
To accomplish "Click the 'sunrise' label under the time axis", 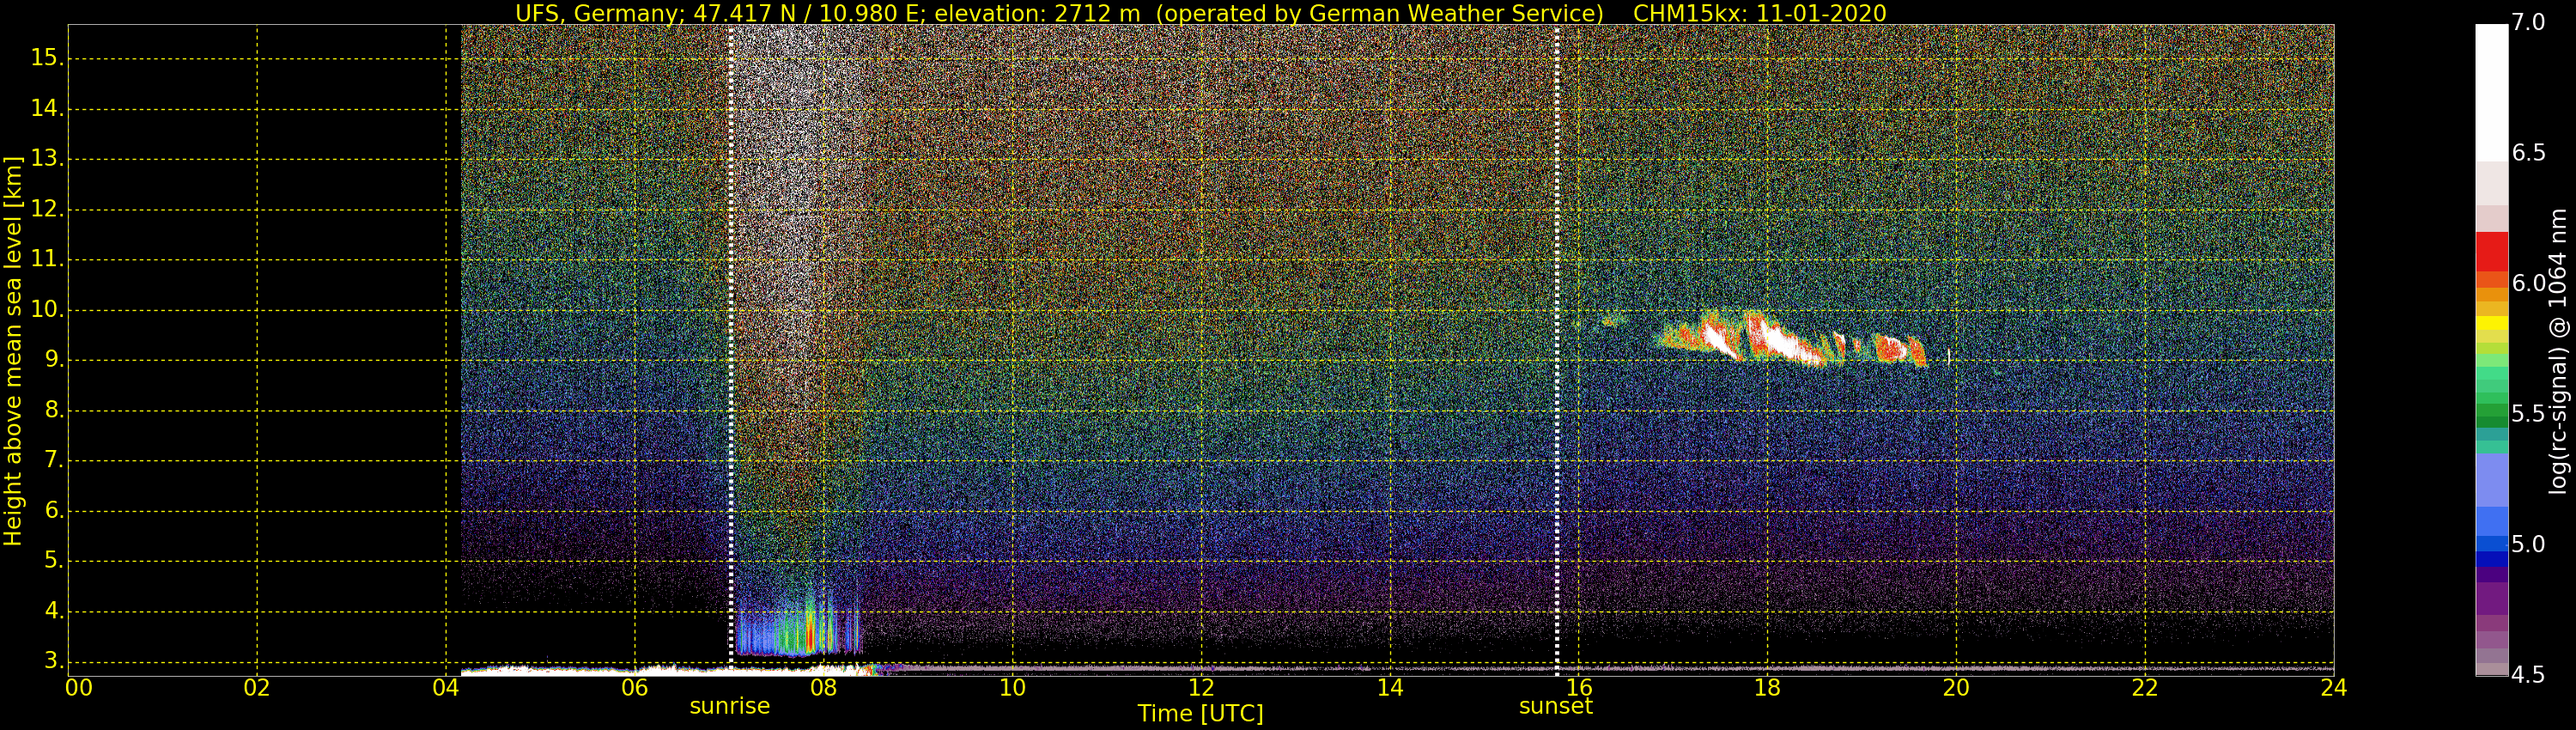I will click(x=730, y=706).
